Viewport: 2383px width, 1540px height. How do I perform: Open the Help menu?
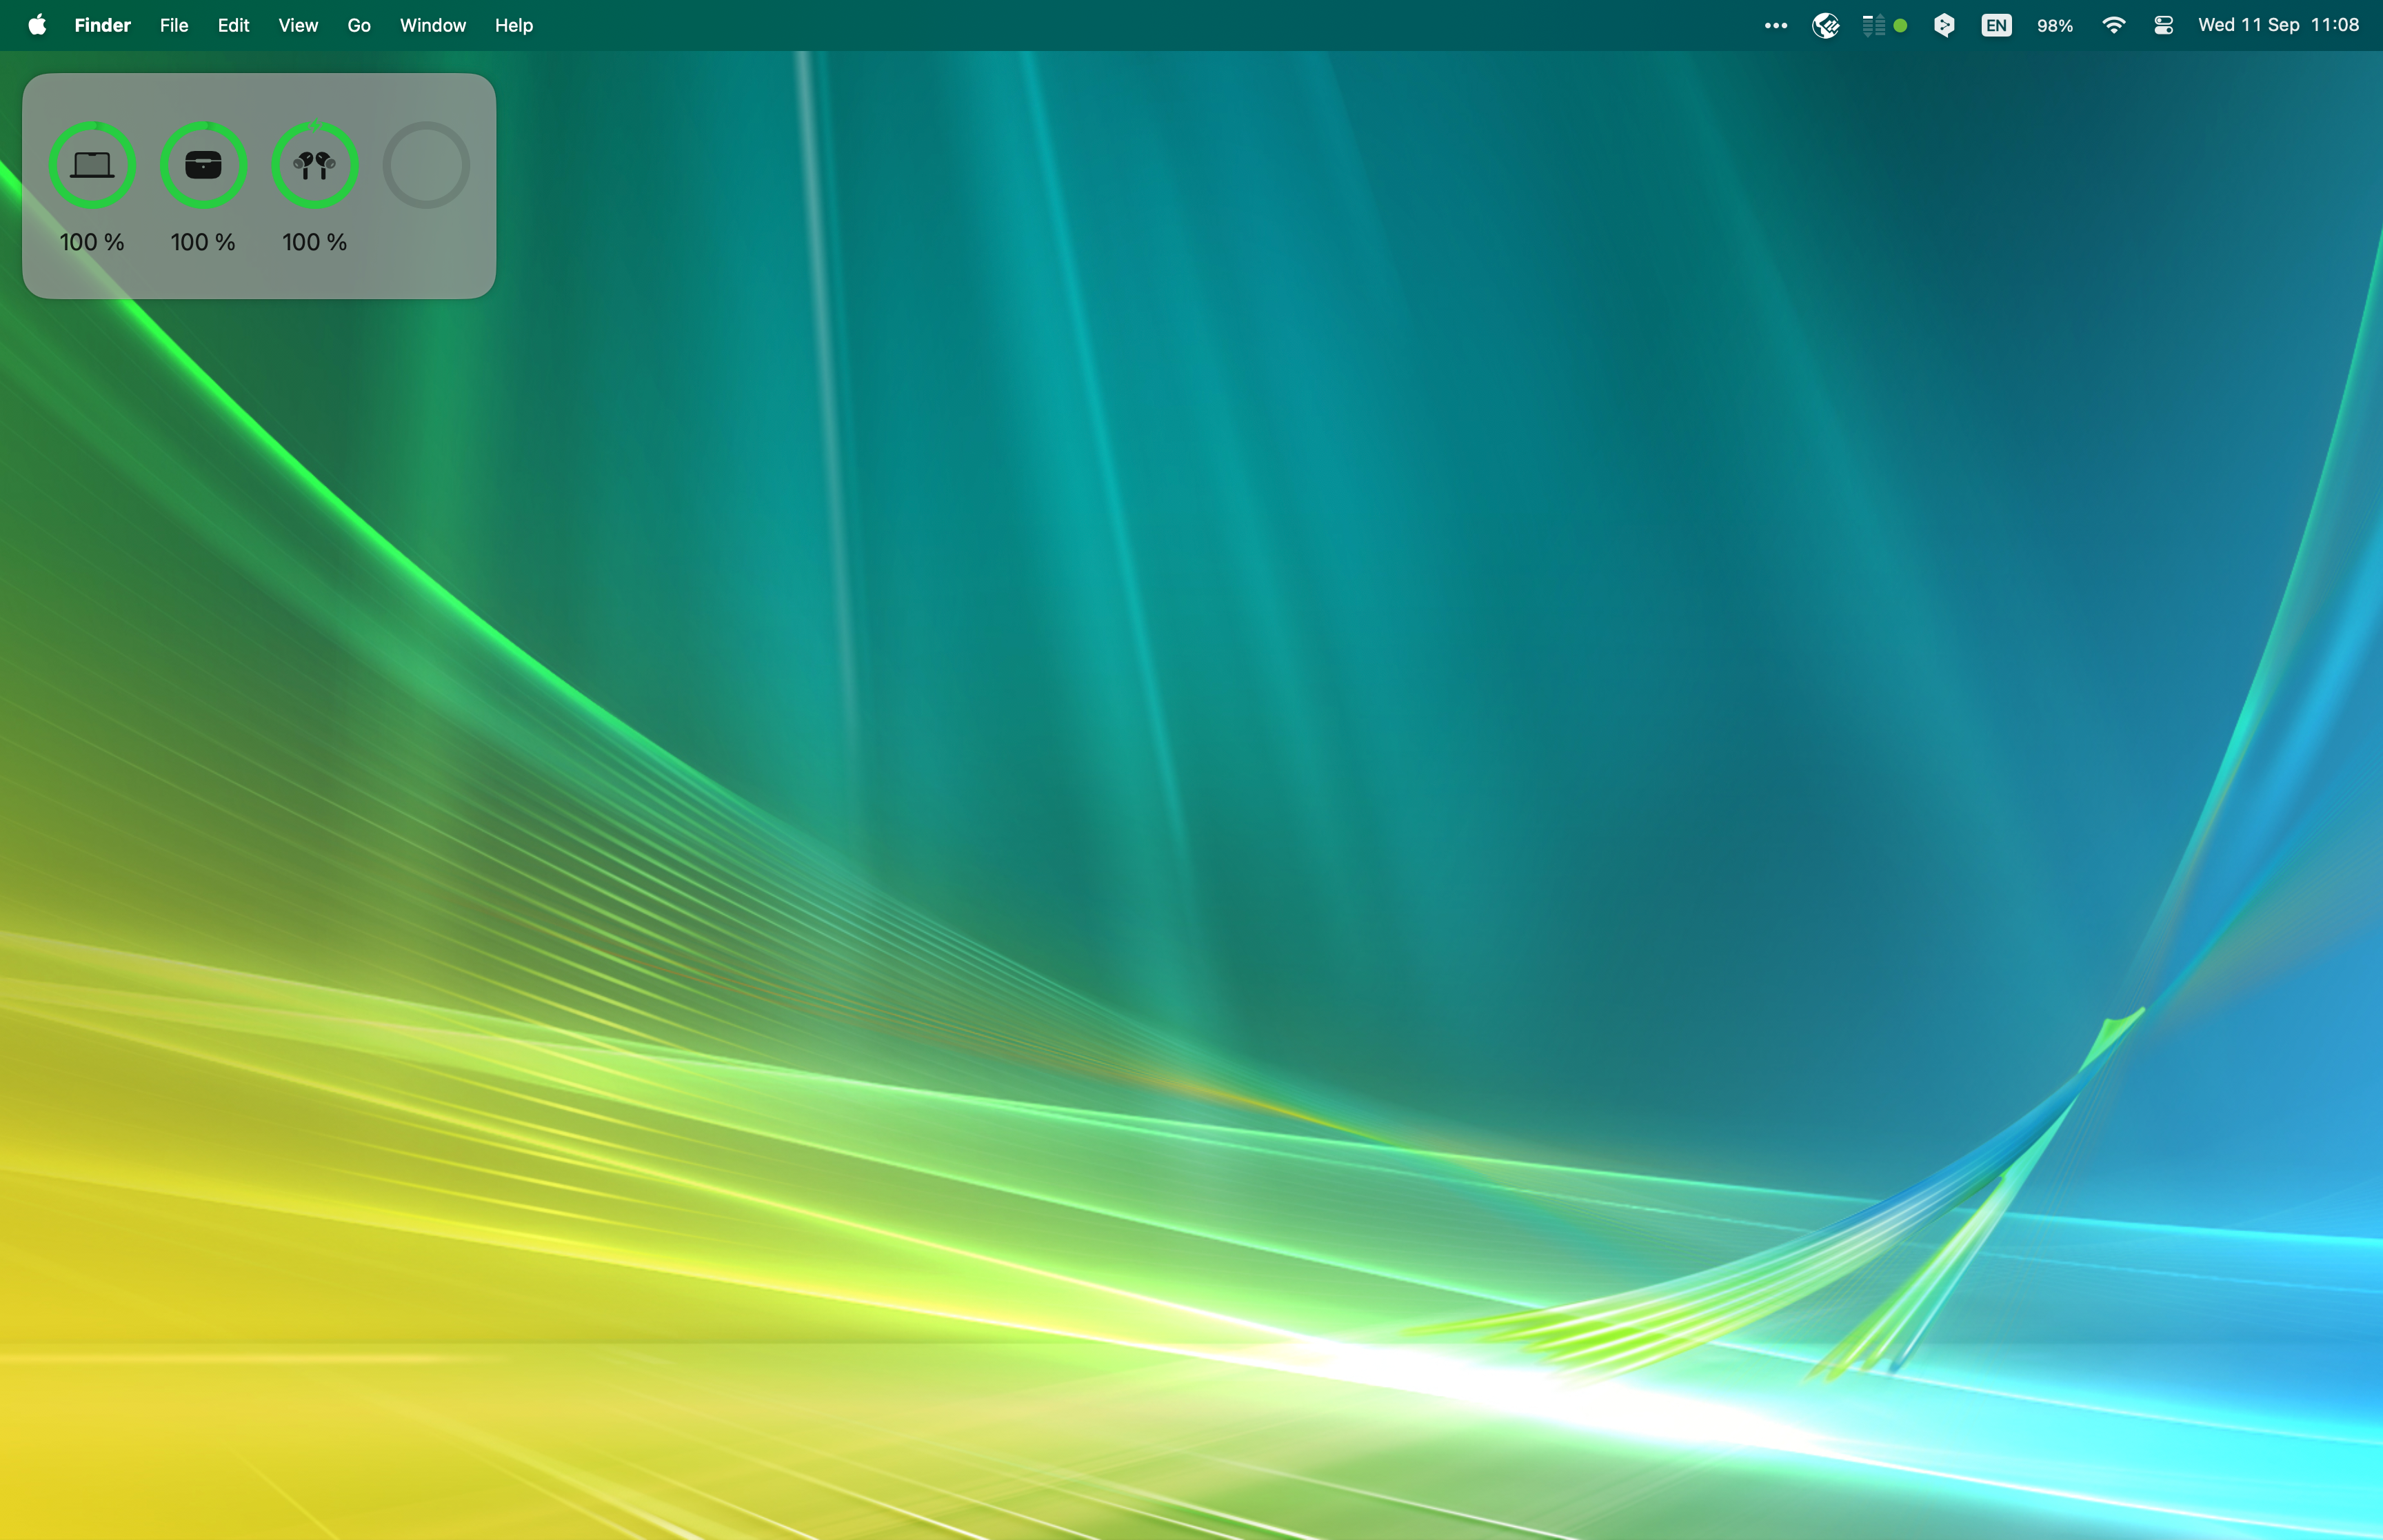point(514,25)
